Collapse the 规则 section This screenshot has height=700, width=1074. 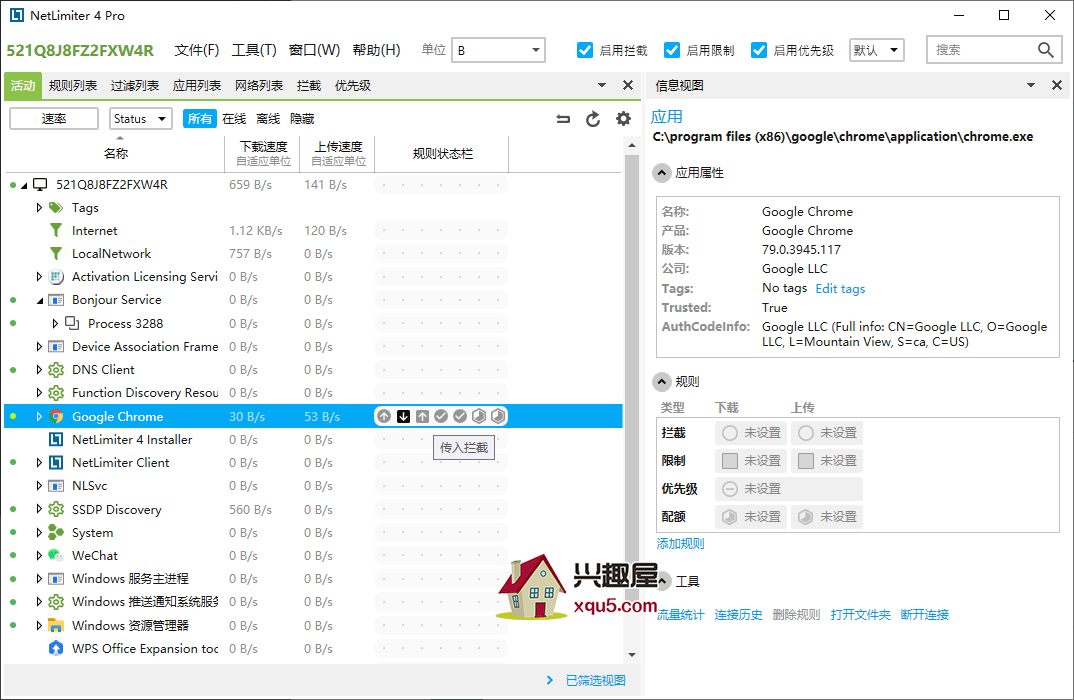coord(661,382)
